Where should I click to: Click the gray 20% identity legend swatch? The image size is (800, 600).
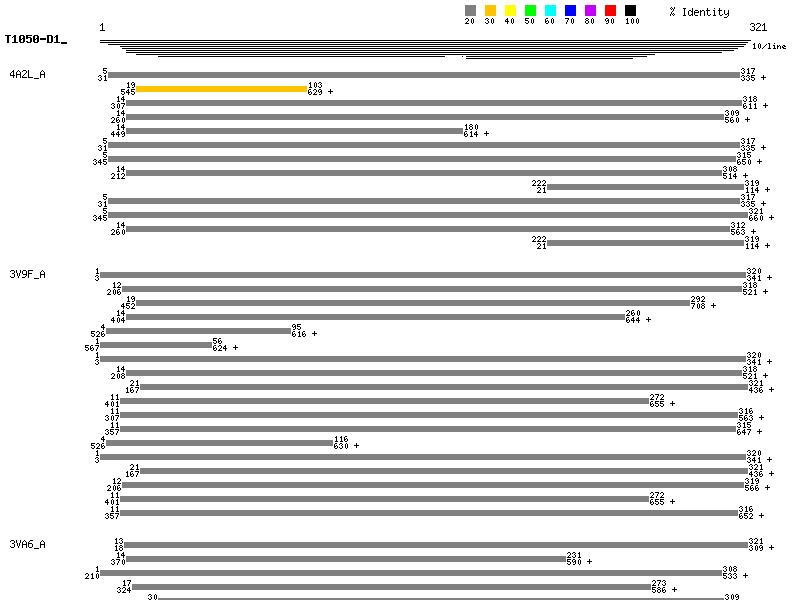coord(470,10)
